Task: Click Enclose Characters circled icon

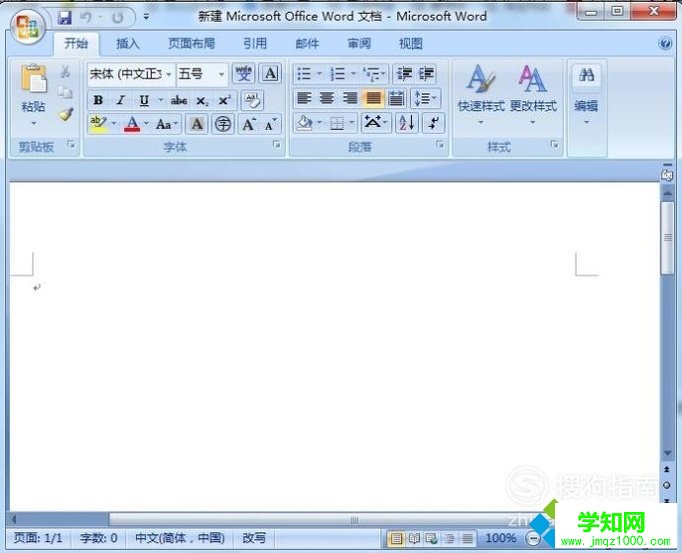Action: (x=223, y=124)
